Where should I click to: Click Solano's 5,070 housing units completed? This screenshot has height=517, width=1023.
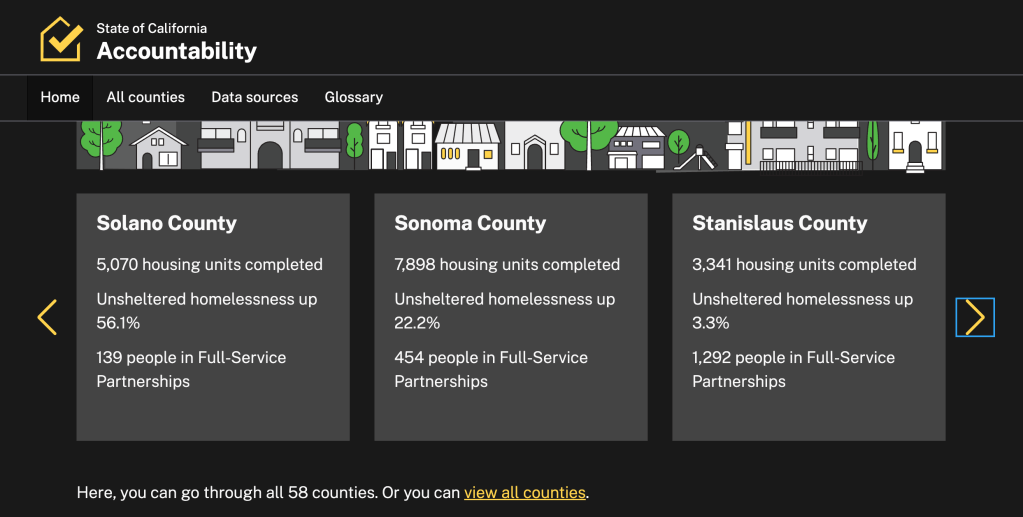click(209, 265)
